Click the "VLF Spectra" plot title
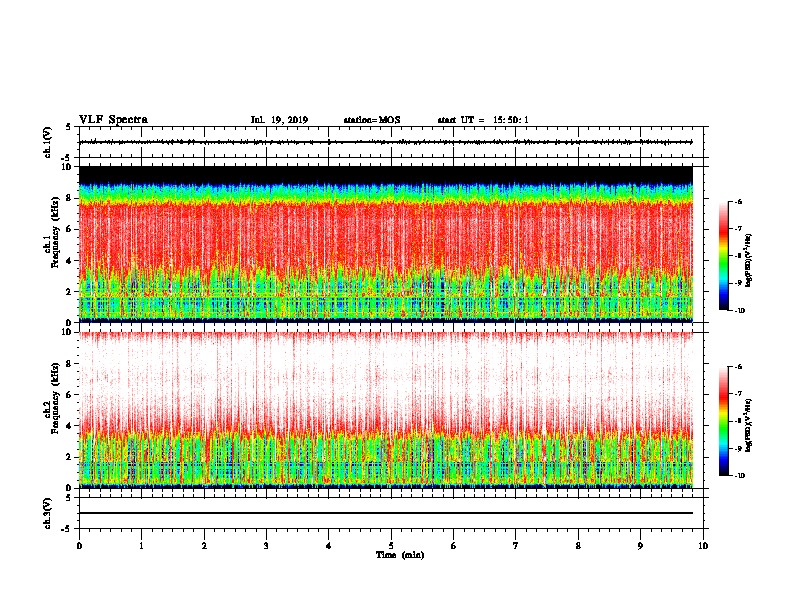Image resolution: width=792 pixels, height=612 pixels. (113, 120)
